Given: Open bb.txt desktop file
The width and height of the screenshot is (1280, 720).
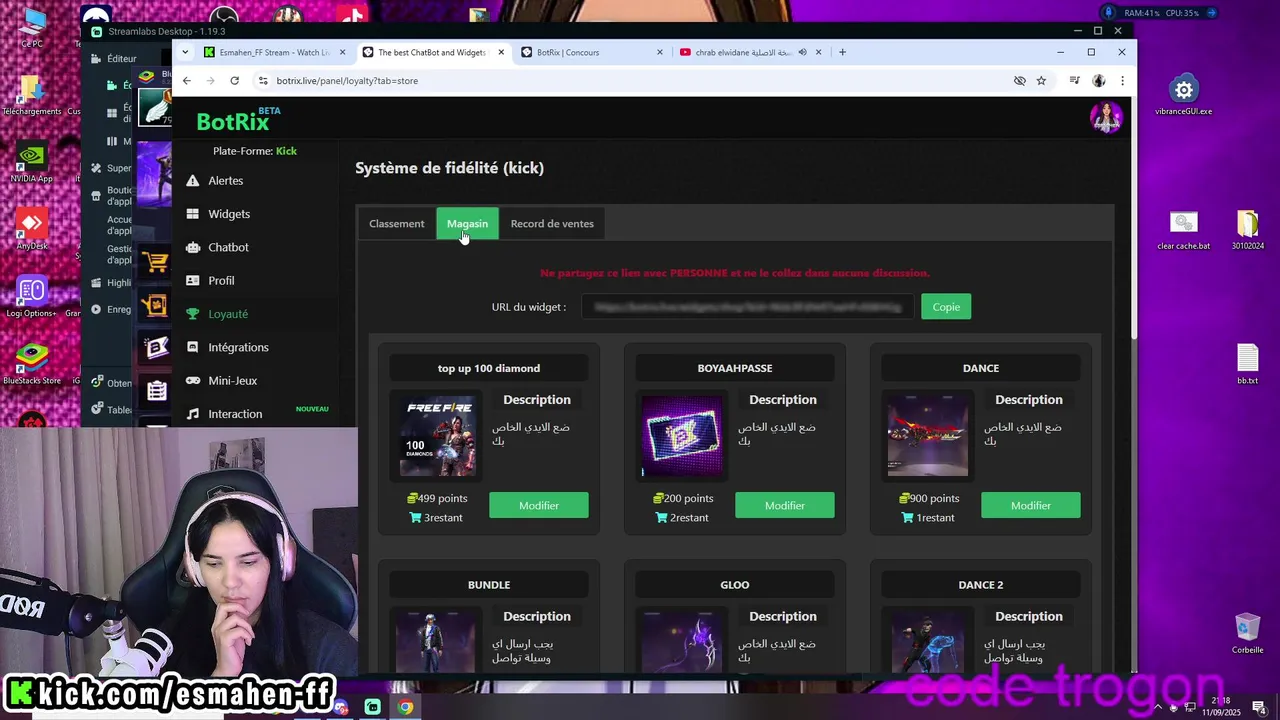Looking at the screenshot, I should (1247, 365).
